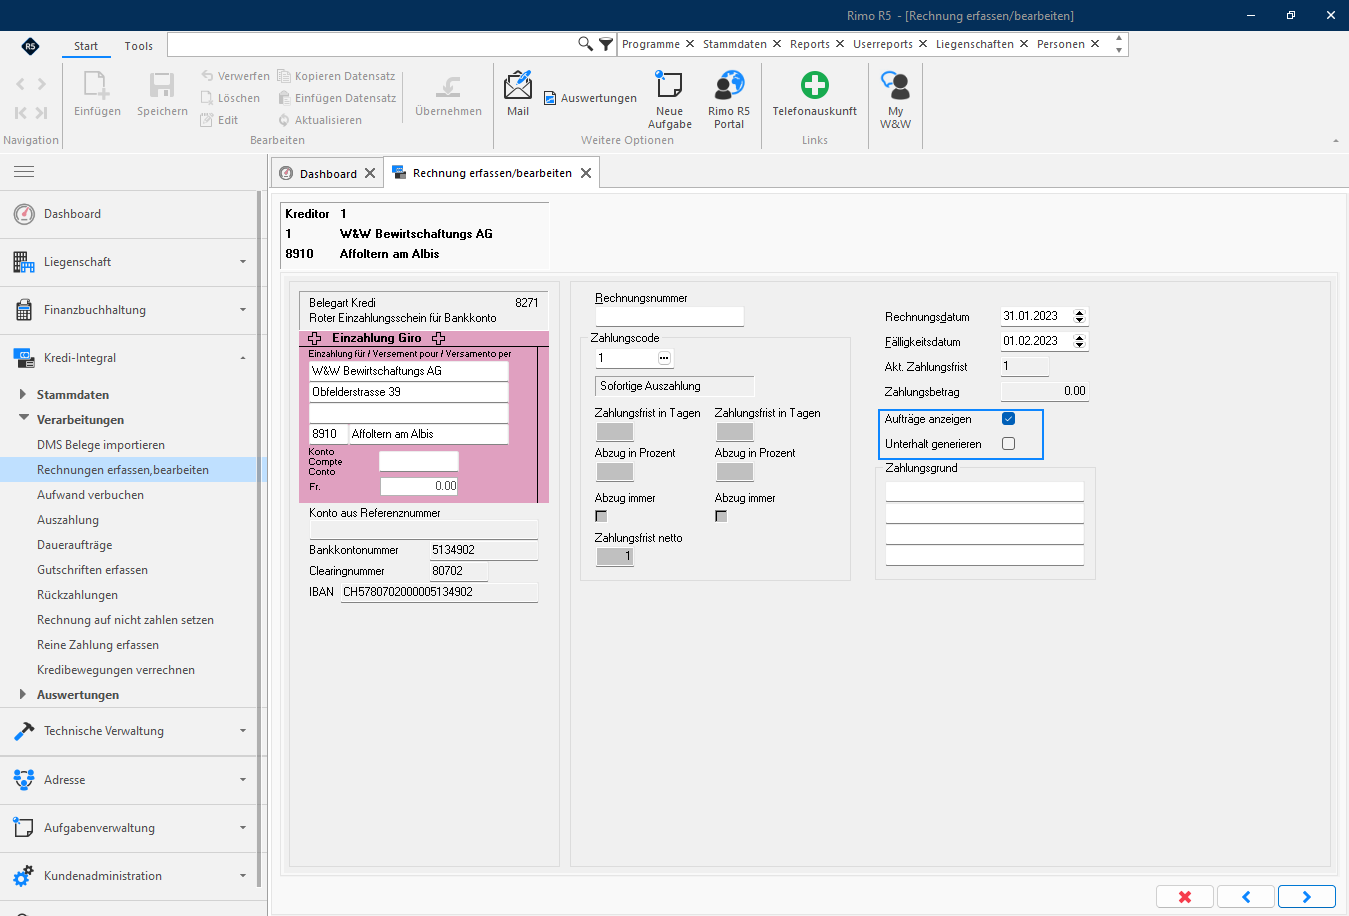Expand Technische Verwaltung section
Viewport: 1349px width, 916px height.
point(130,731)
